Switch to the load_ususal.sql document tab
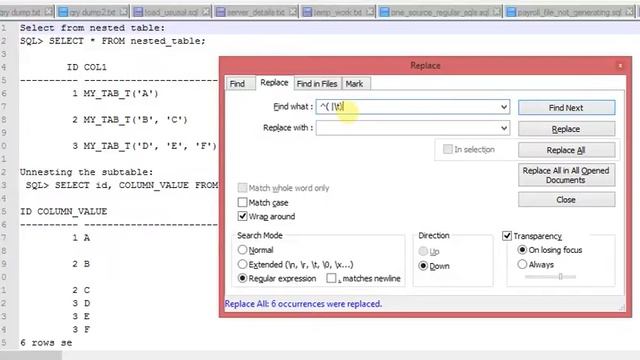Screen dimensions: 640x360 click(x=171, y=12)
